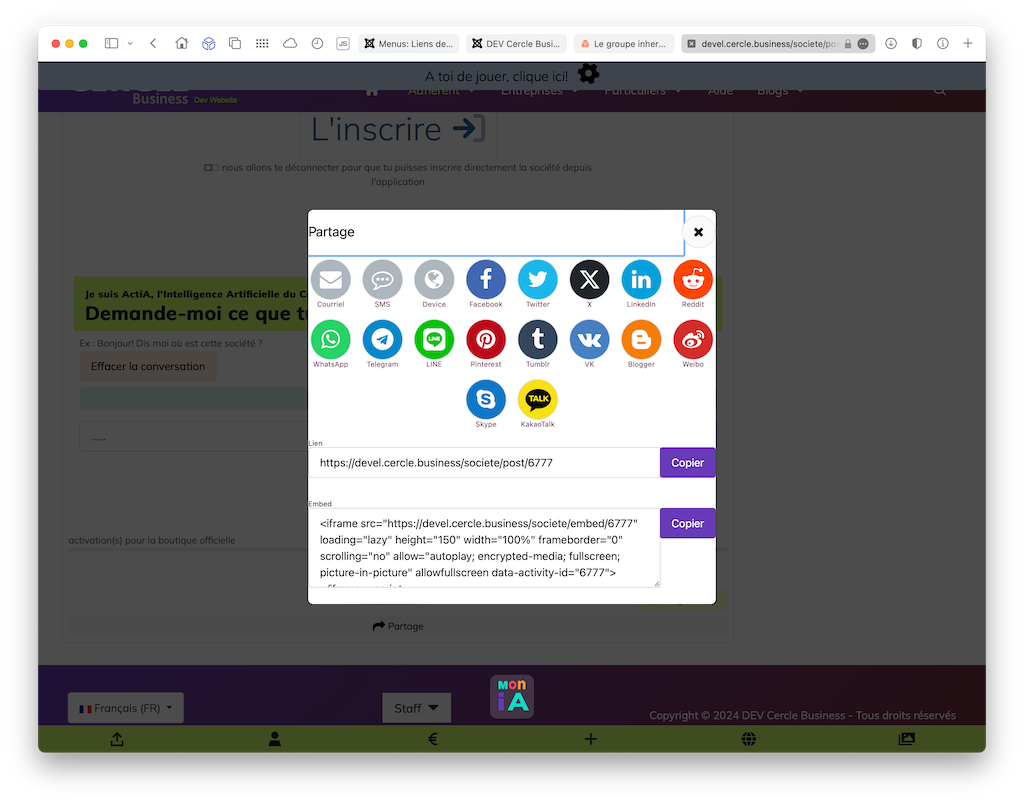This screenshot has width=1024, height=803.
Task: Click the settings gear in top banner
Action: pyautogui.click(x=588, y=73)
